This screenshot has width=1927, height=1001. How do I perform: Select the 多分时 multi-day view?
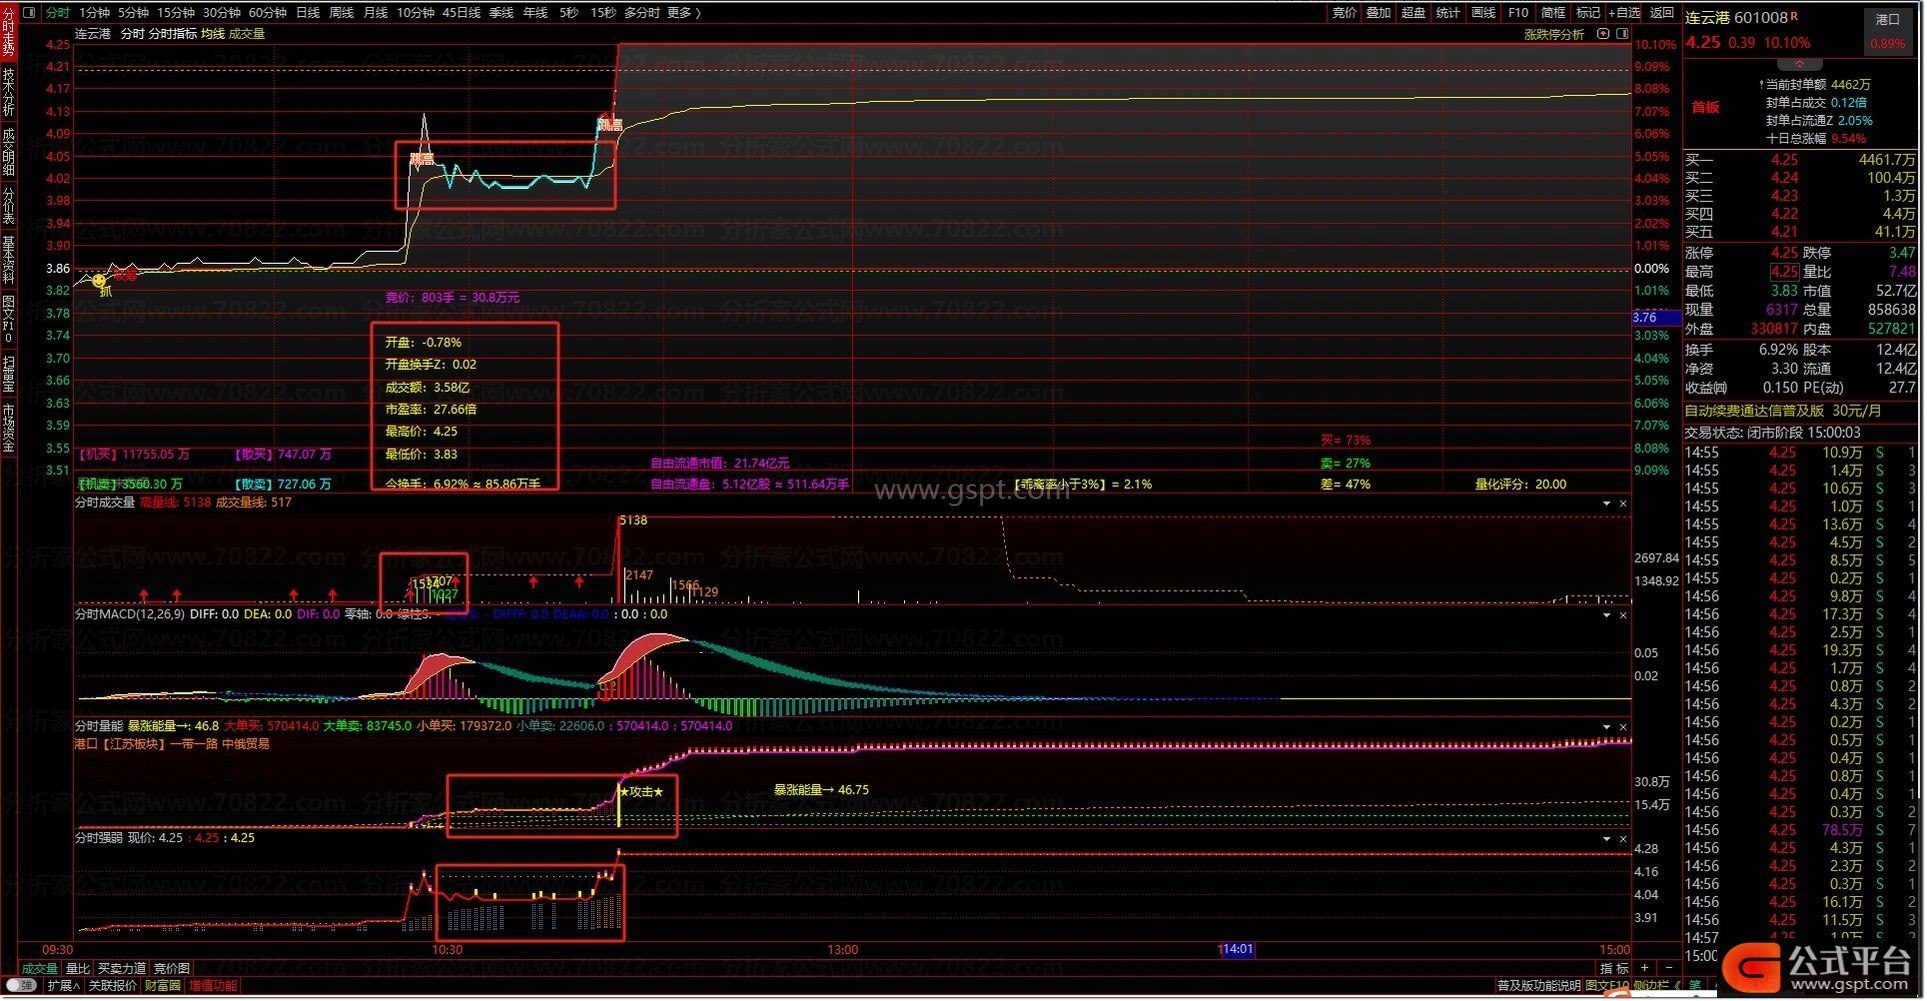coord(642,12)
